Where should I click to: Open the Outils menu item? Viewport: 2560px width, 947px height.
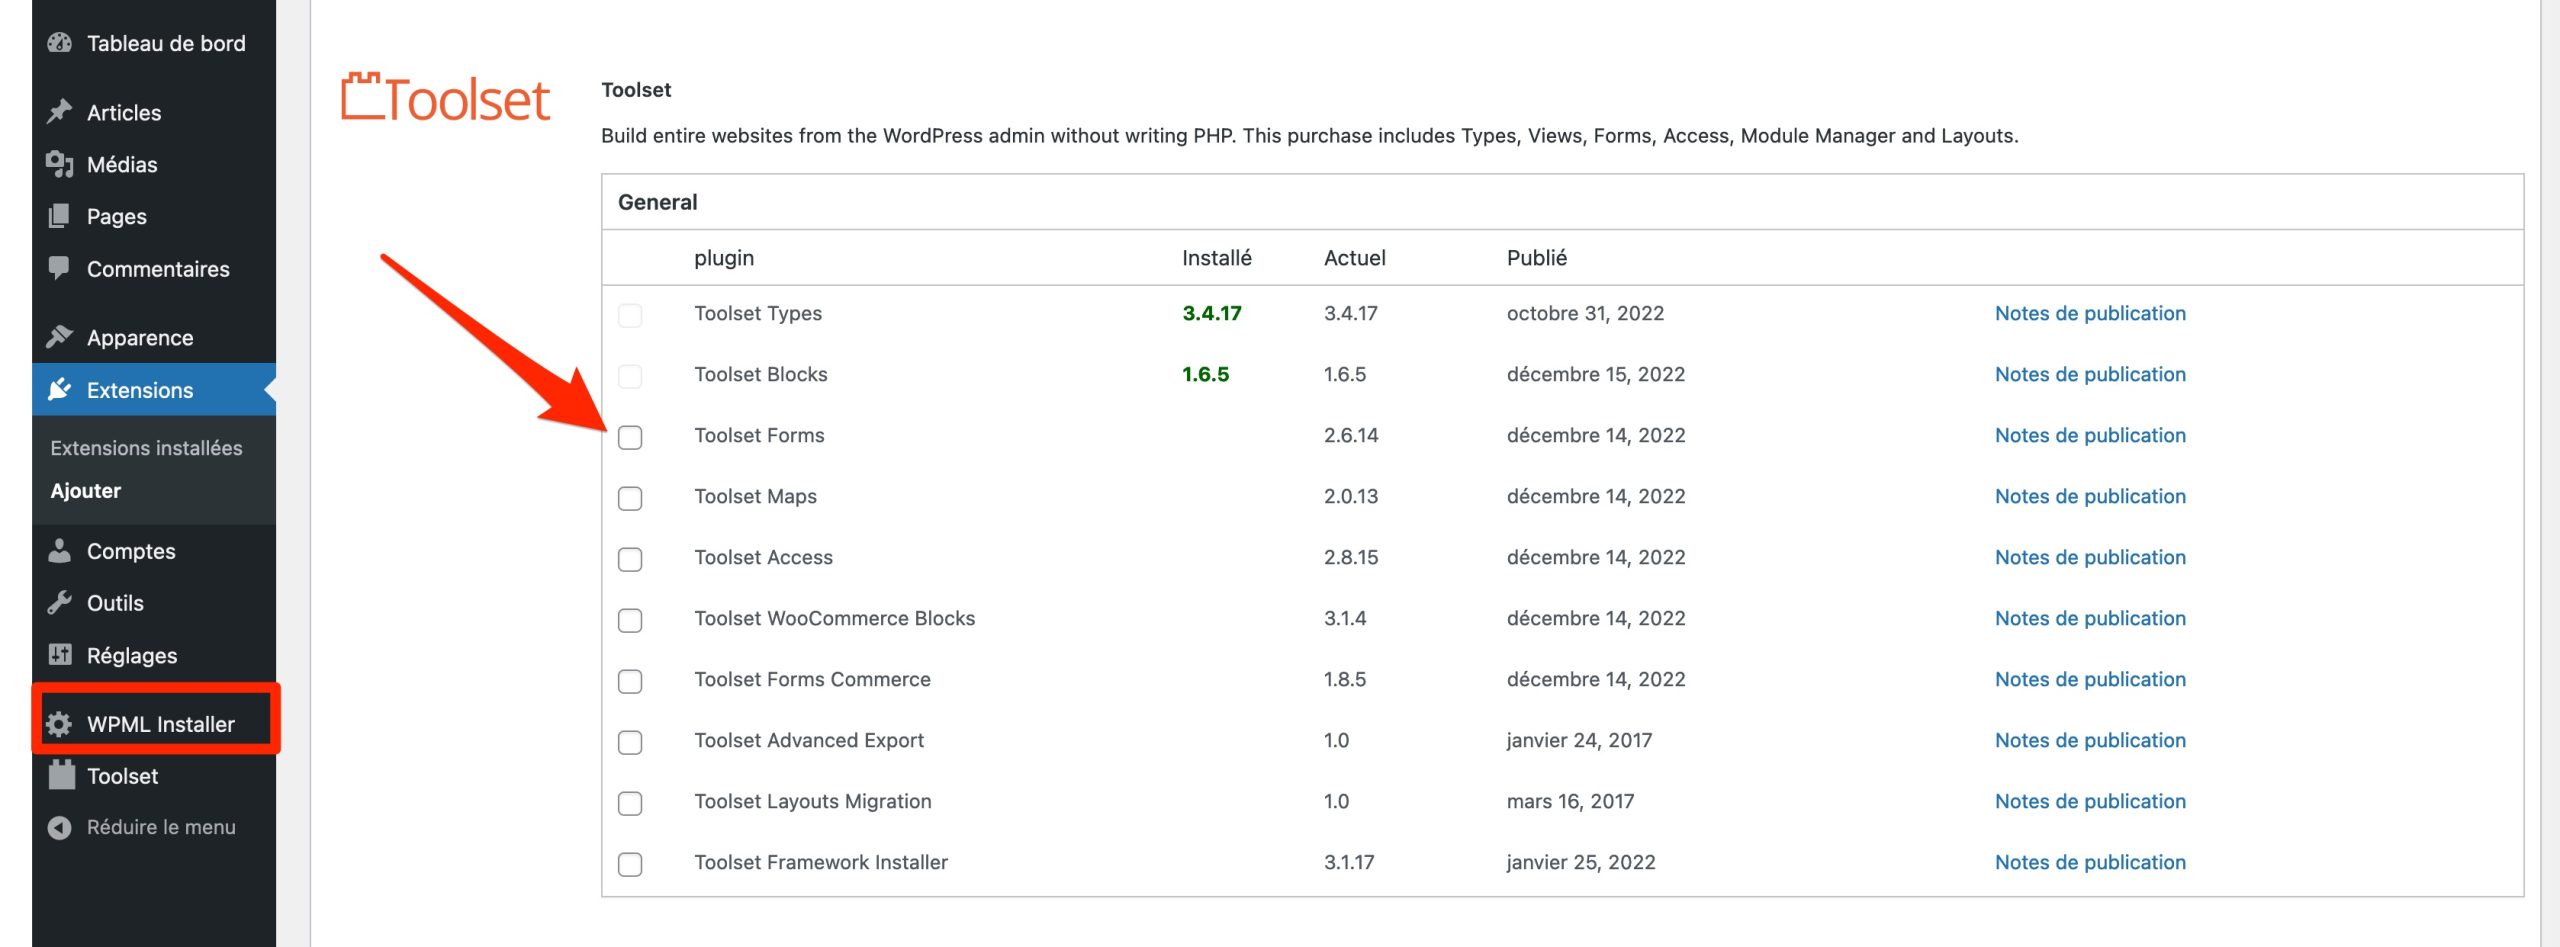[154, 602]
